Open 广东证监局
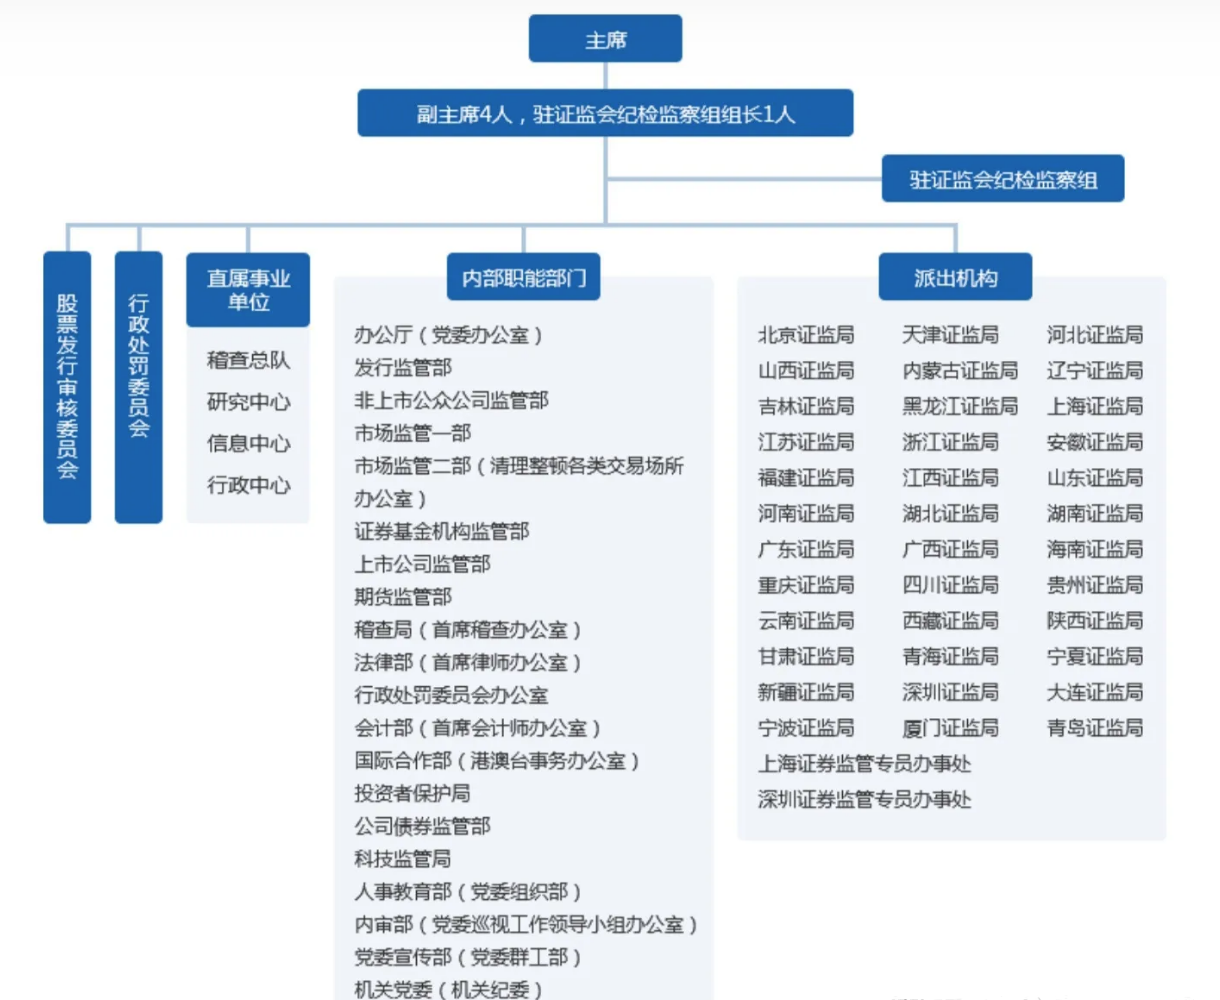Screen dimensions: 1220x1000 tap(806, 549)
